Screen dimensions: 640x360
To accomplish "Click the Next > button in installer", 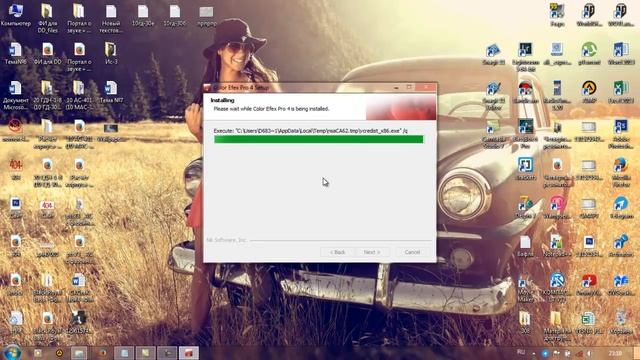I will [x=371, y=252].
